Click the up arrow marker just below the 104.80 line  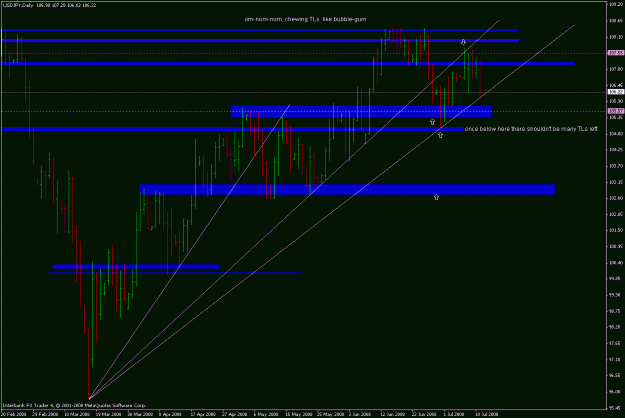[x=440, y=135]
